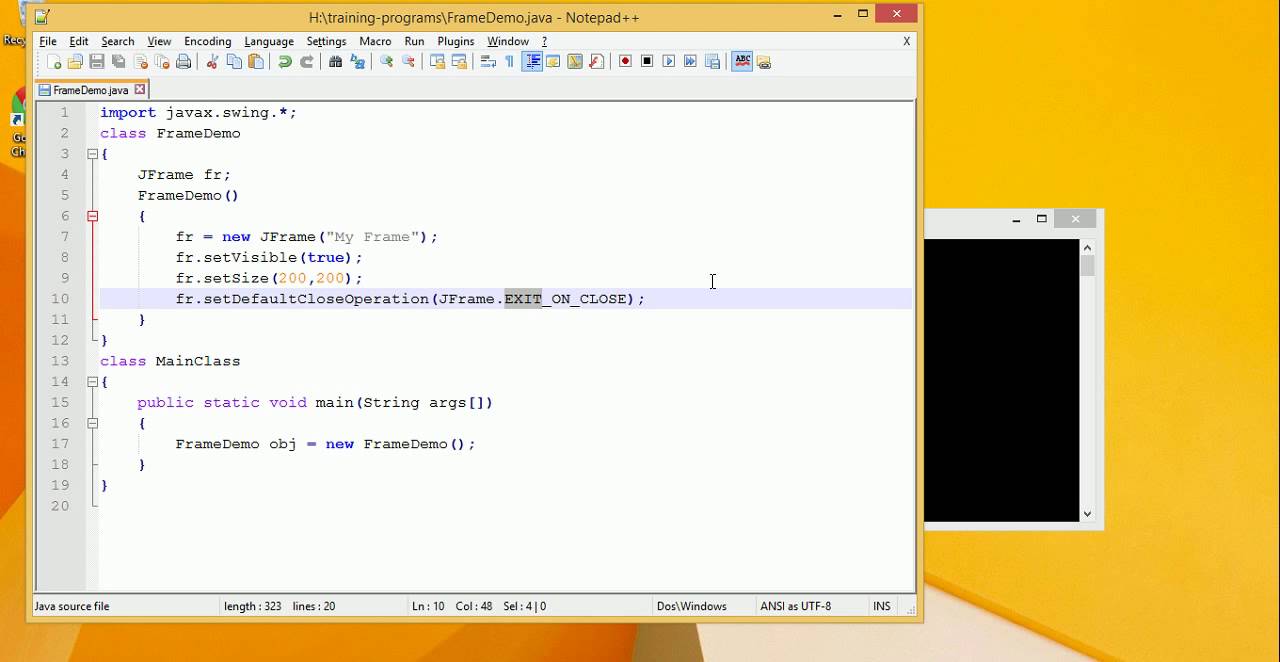Image resolution: width=1280 pixels, height=662 pixels.
Task: Paste using the clipboard icon
Action: (256, 62)
